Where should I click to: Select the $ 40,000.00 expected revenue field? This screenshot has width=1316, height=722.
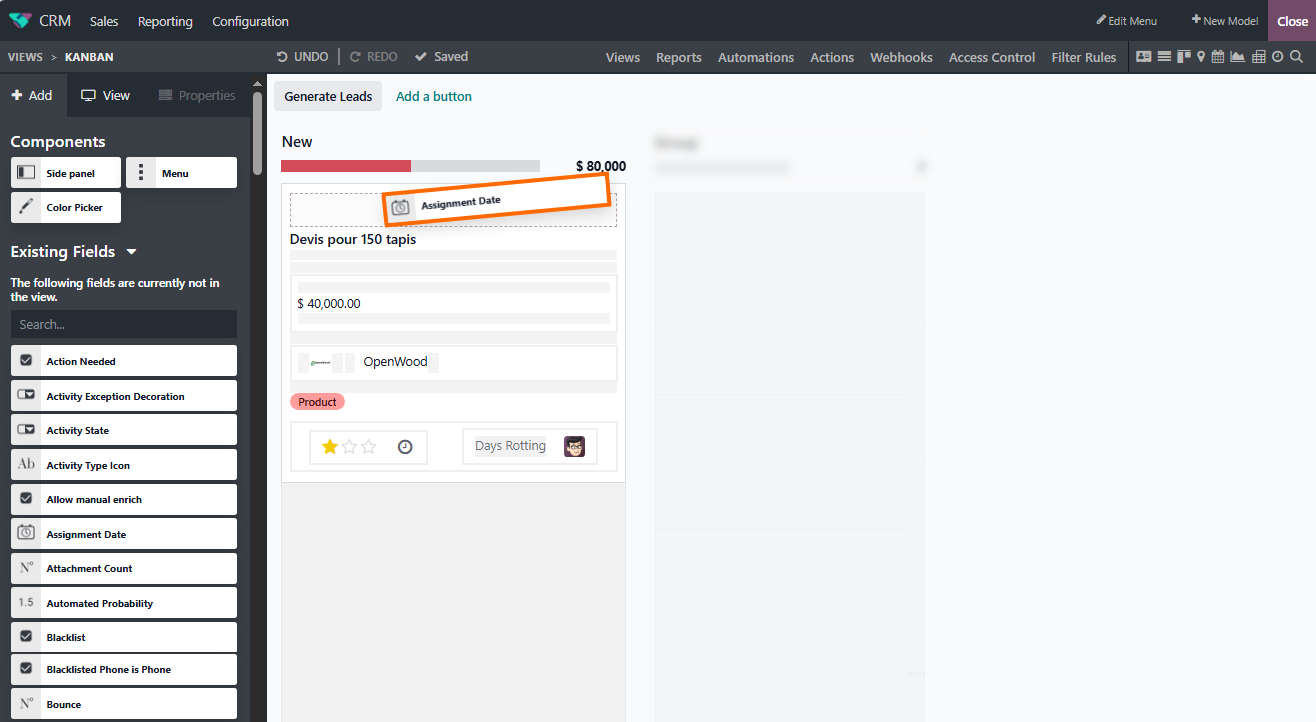tap(329, 303)
